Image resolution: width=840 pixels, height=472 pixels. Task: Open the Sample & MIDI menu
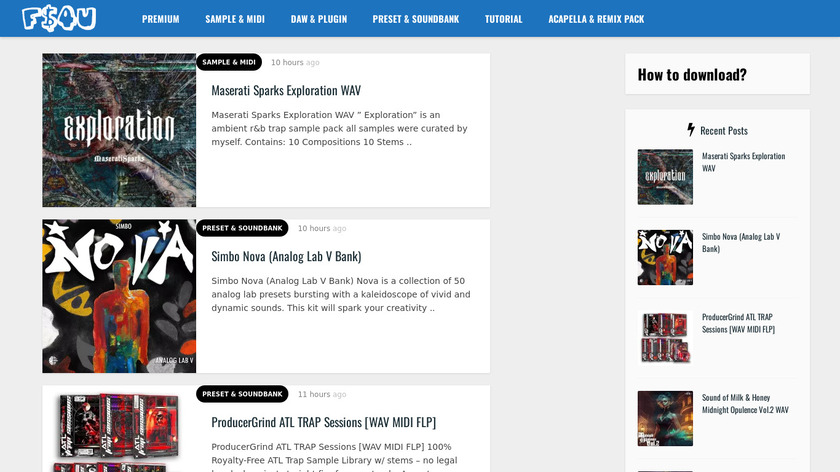(x=234, y=19)
